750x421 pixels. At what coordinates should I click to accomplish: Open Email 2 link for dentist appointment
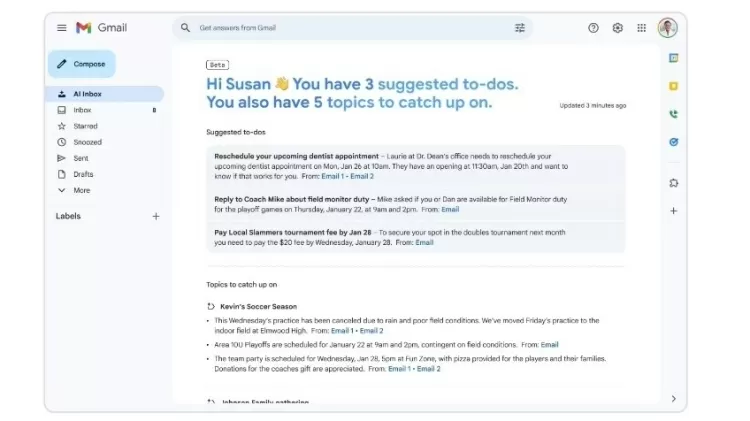tap(362, 176)
